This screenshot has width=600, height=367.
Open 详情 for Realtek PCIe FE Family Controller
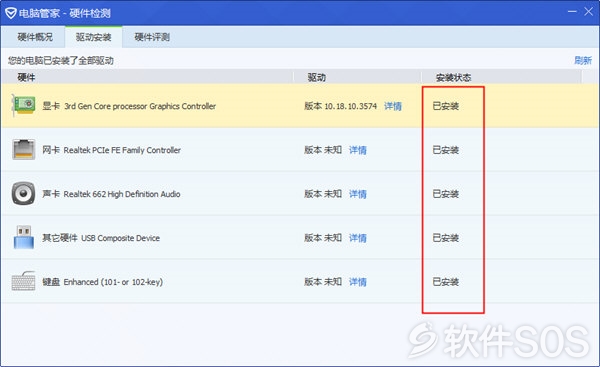tap(358, 150)
